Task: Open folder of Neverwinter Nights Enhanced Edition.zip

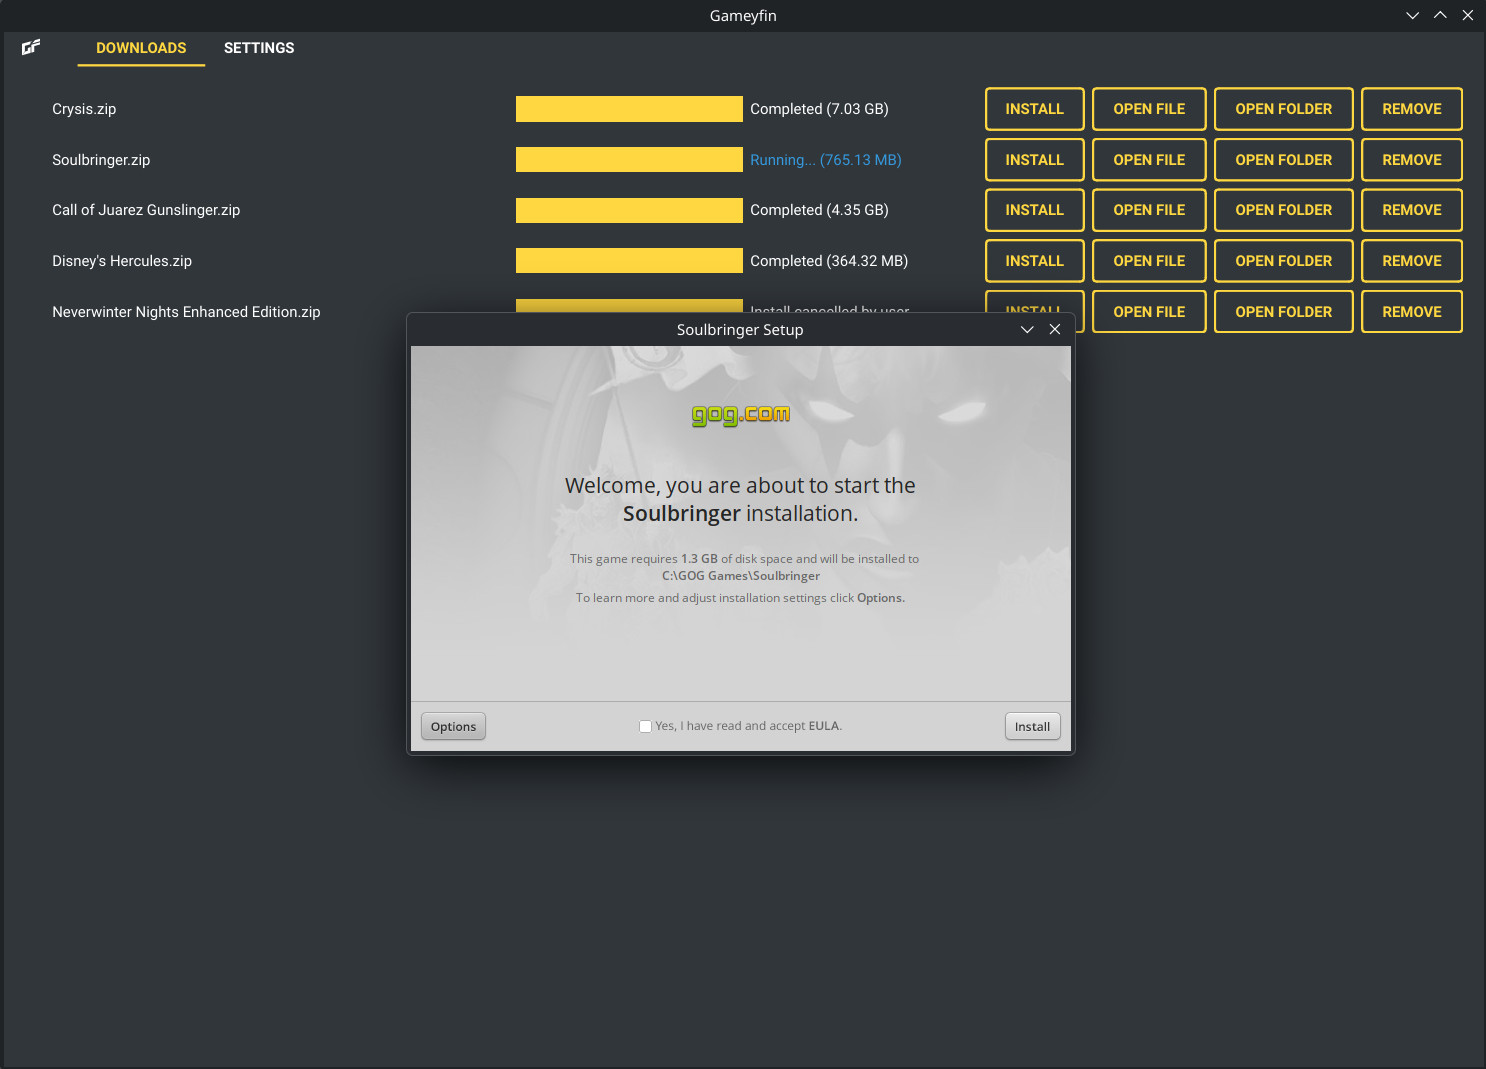Action: click(1284, 312)
